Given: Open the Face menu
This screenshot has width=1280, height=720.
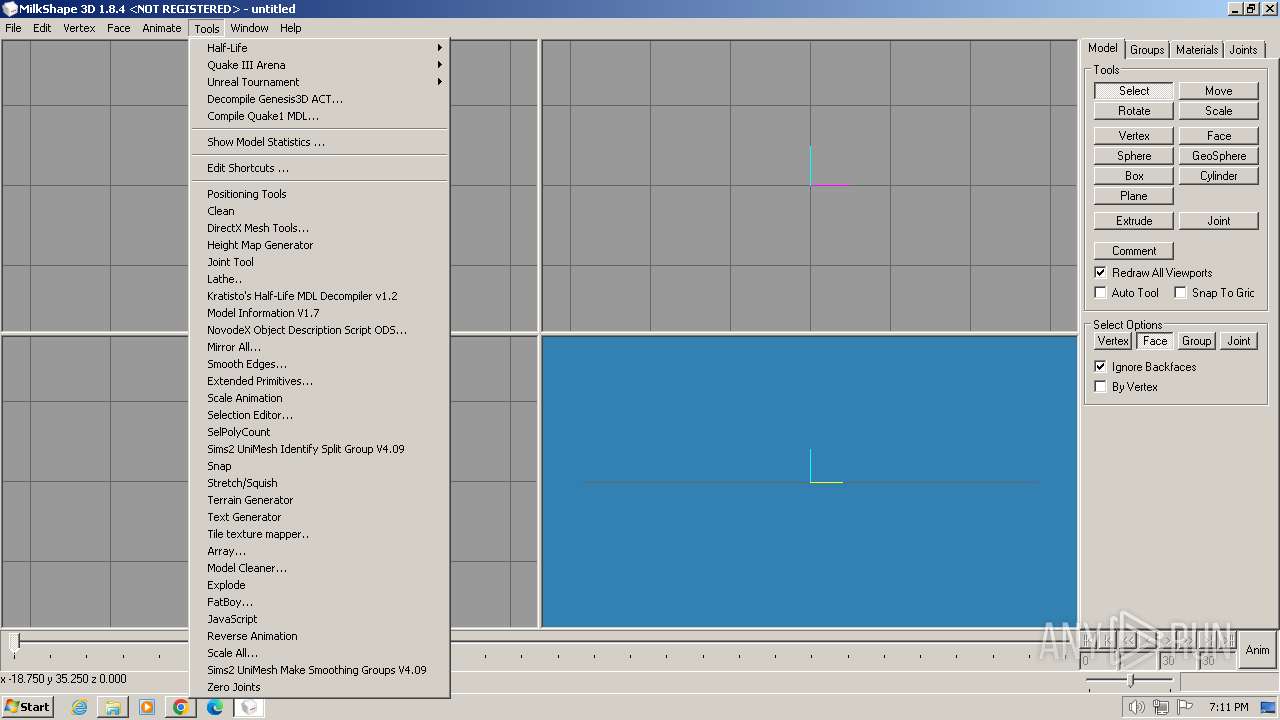Looking at the screenshot, I should coord(119,28).
